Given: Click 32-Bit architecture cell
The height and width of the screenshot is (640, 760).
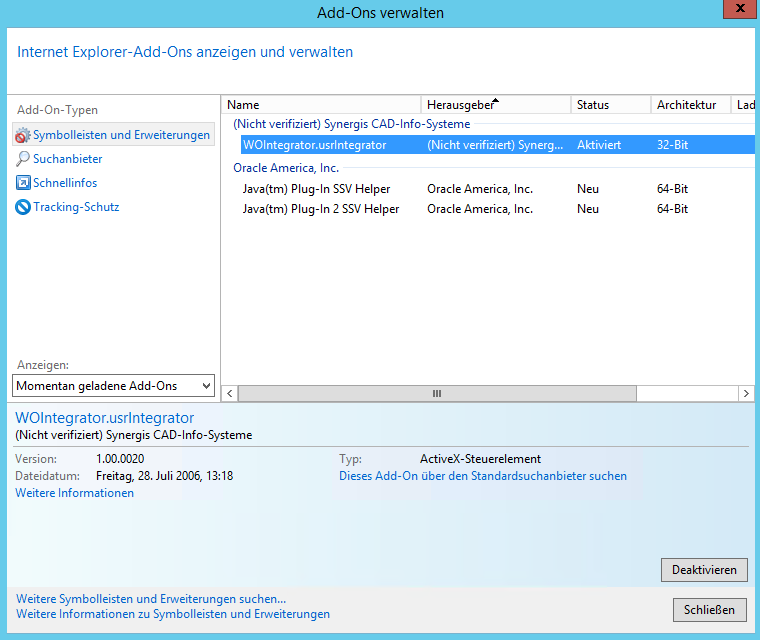Looking at the screenshot, I should click(672, 145).
